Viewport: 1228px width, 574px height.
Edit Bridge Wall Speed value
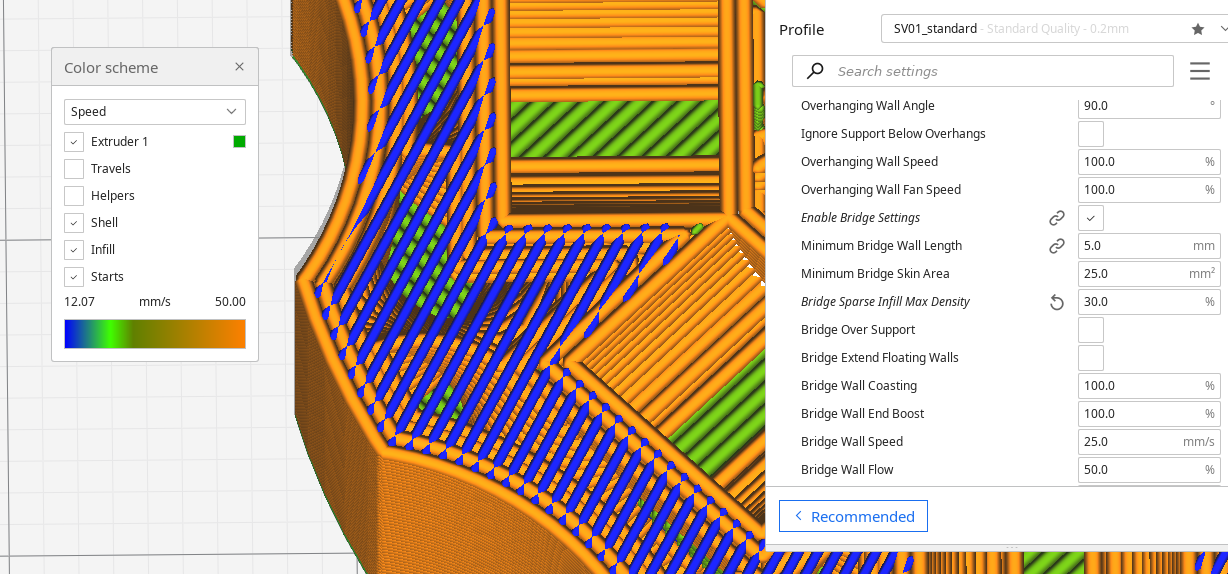click(1149, 442)
